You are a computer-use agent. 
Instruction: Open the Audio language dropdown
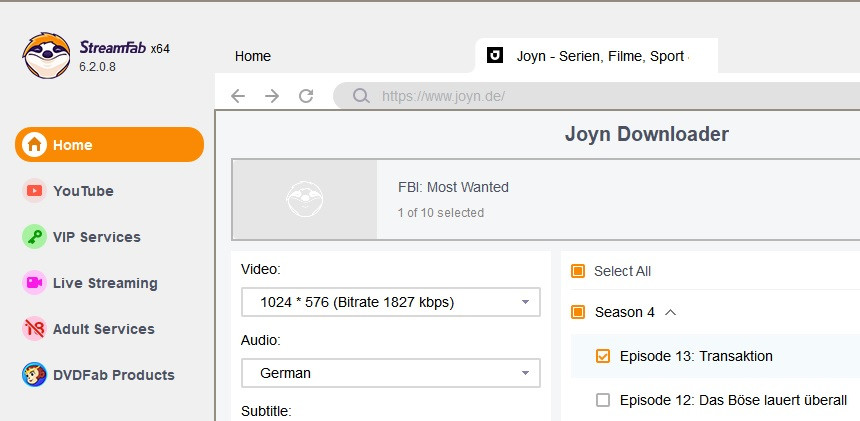click(x=390, y=373)
